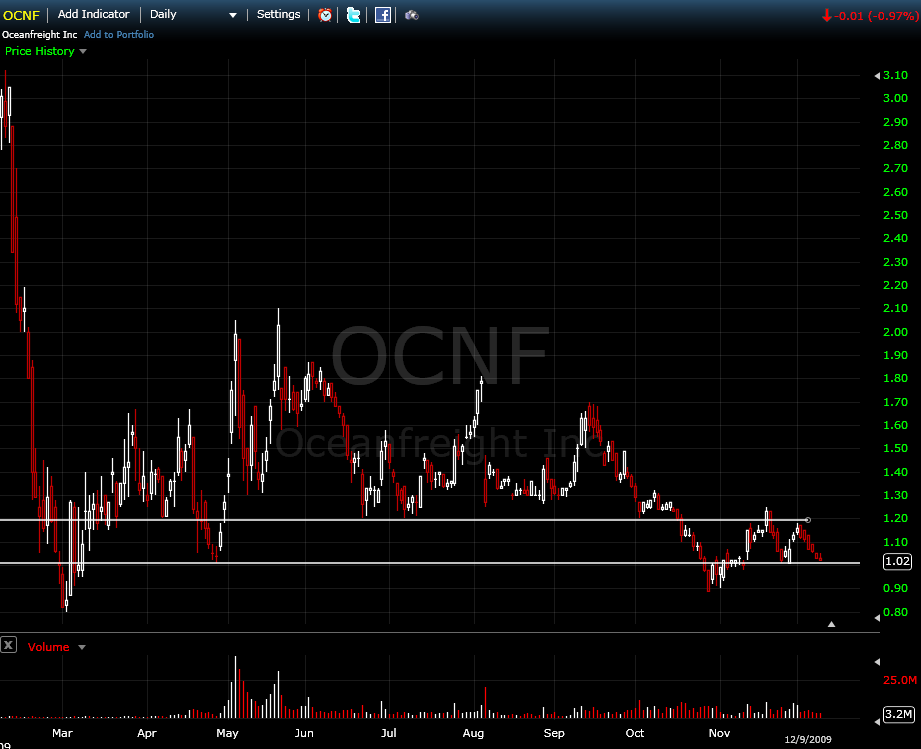The height and width of the screenshot is (749, 921).
Task: Click the 12/9/2009 date label
Action: (x=808, y=740)
